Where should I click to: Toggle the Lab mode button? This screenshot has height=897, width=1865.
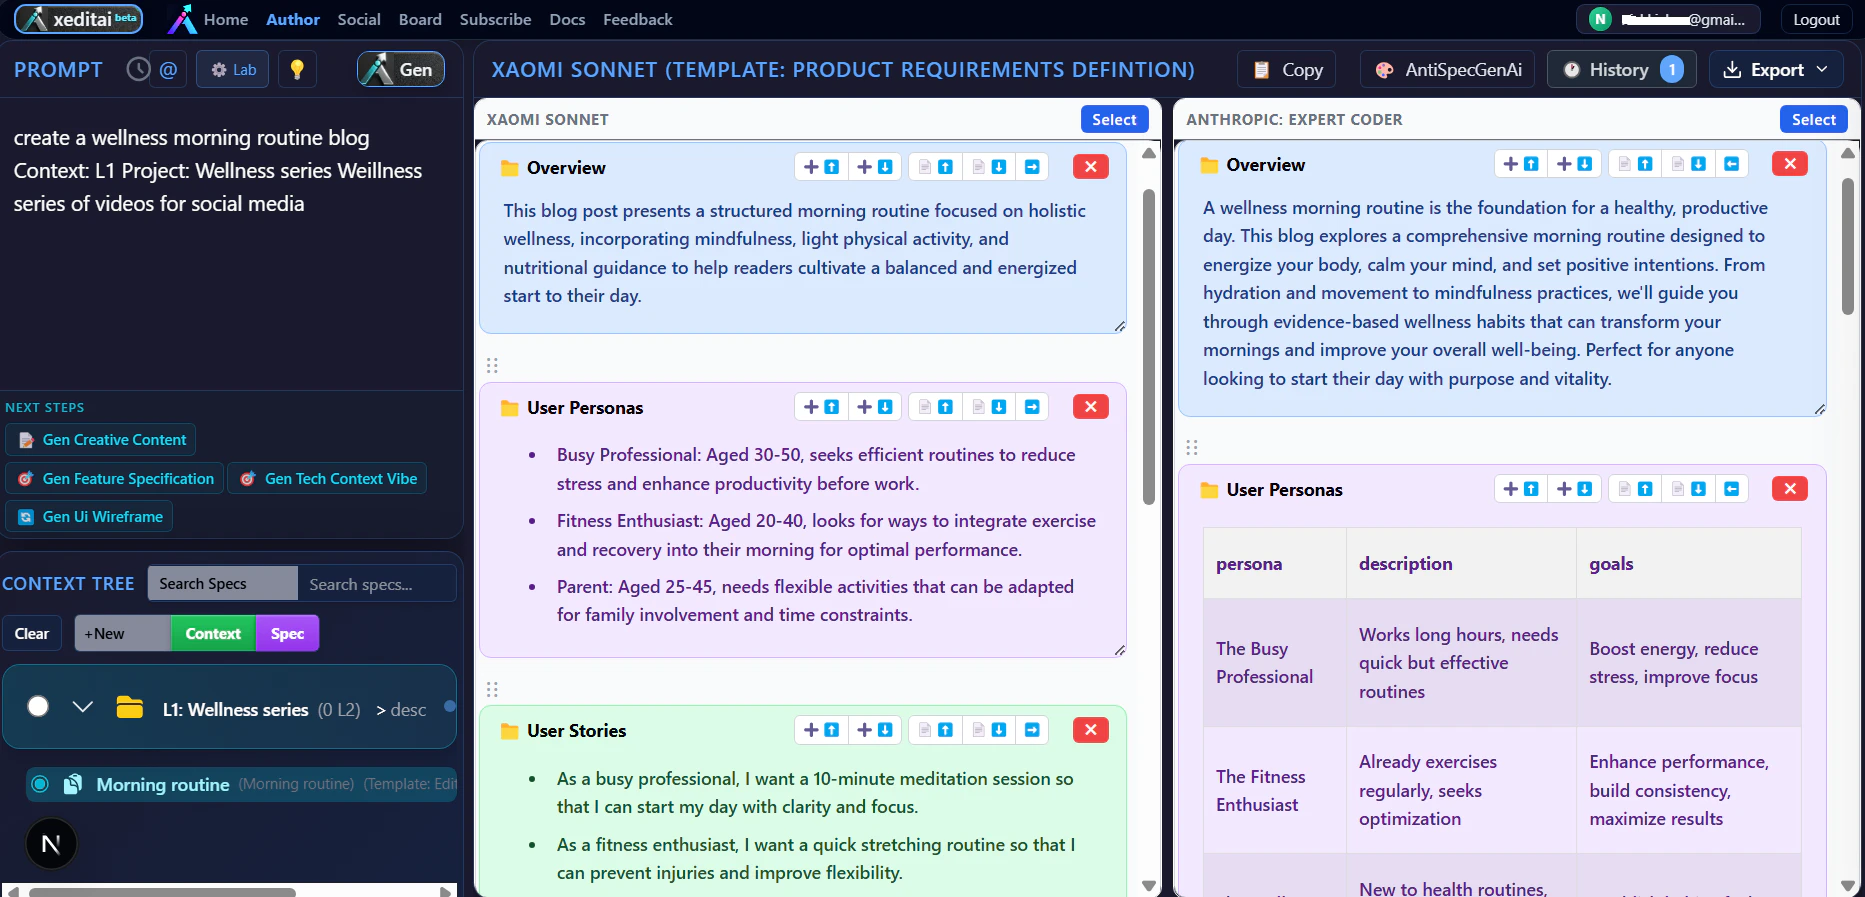[x=233, y=69]
